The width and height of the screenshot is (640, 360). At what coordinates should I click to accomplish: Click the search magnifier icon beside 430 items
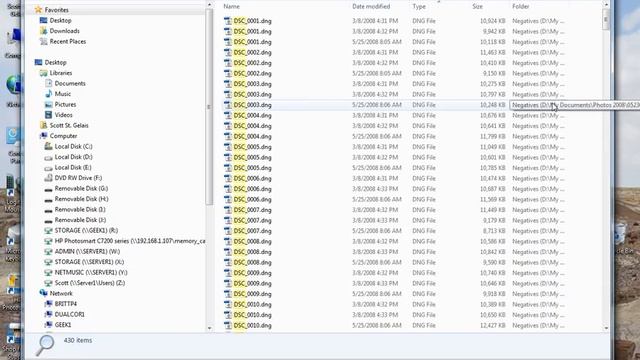(x=44, y=345)
